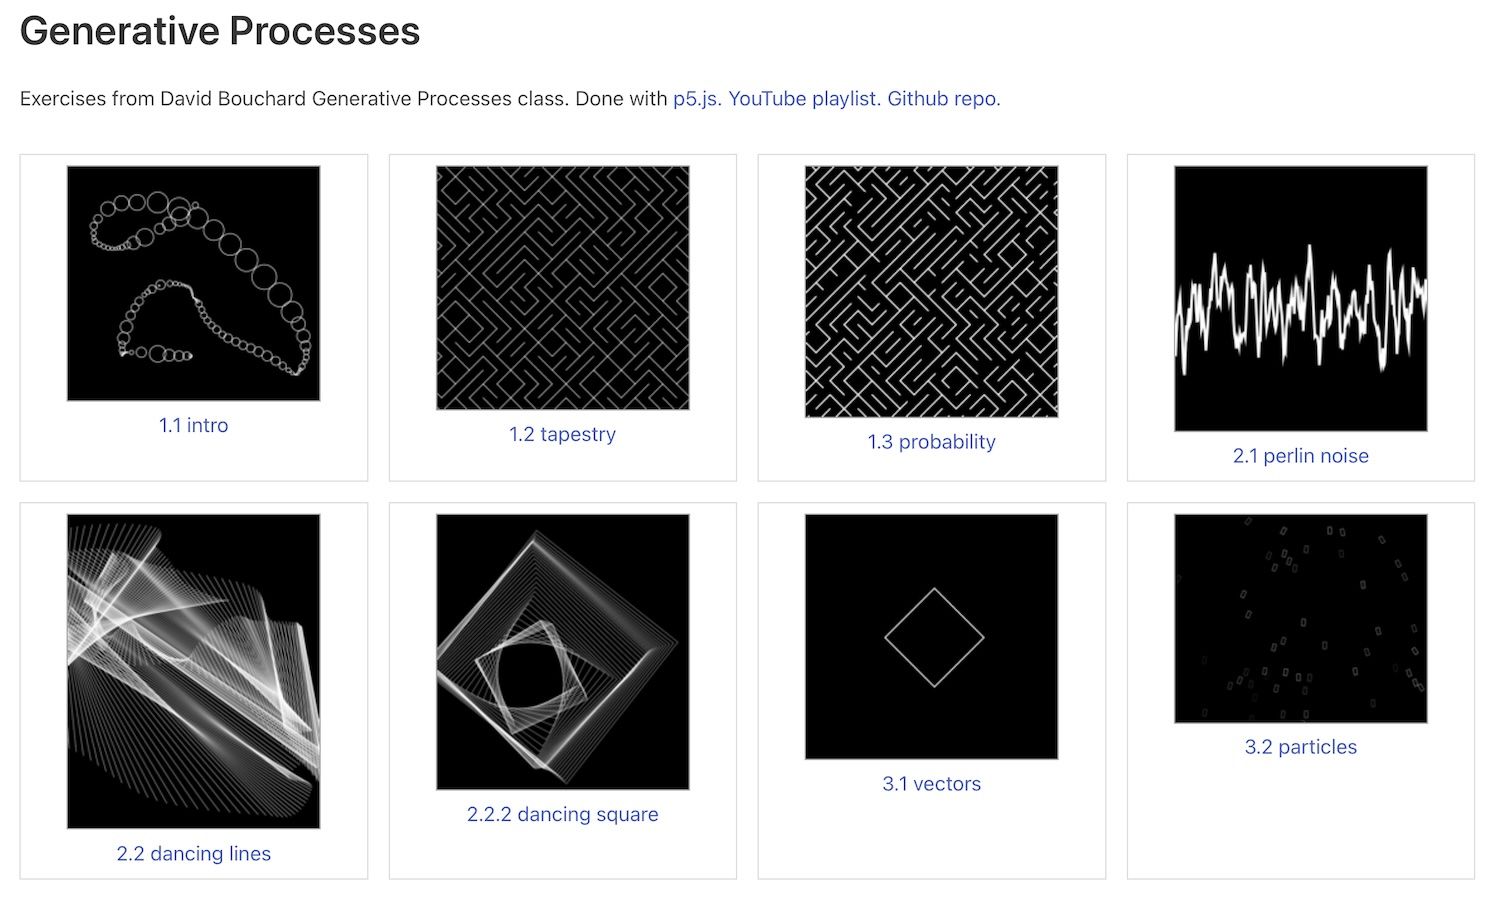Click the 1.2 tapestry maze thumbnail
The height and width of the screenshot is (900, 1500).
[562, 288]
